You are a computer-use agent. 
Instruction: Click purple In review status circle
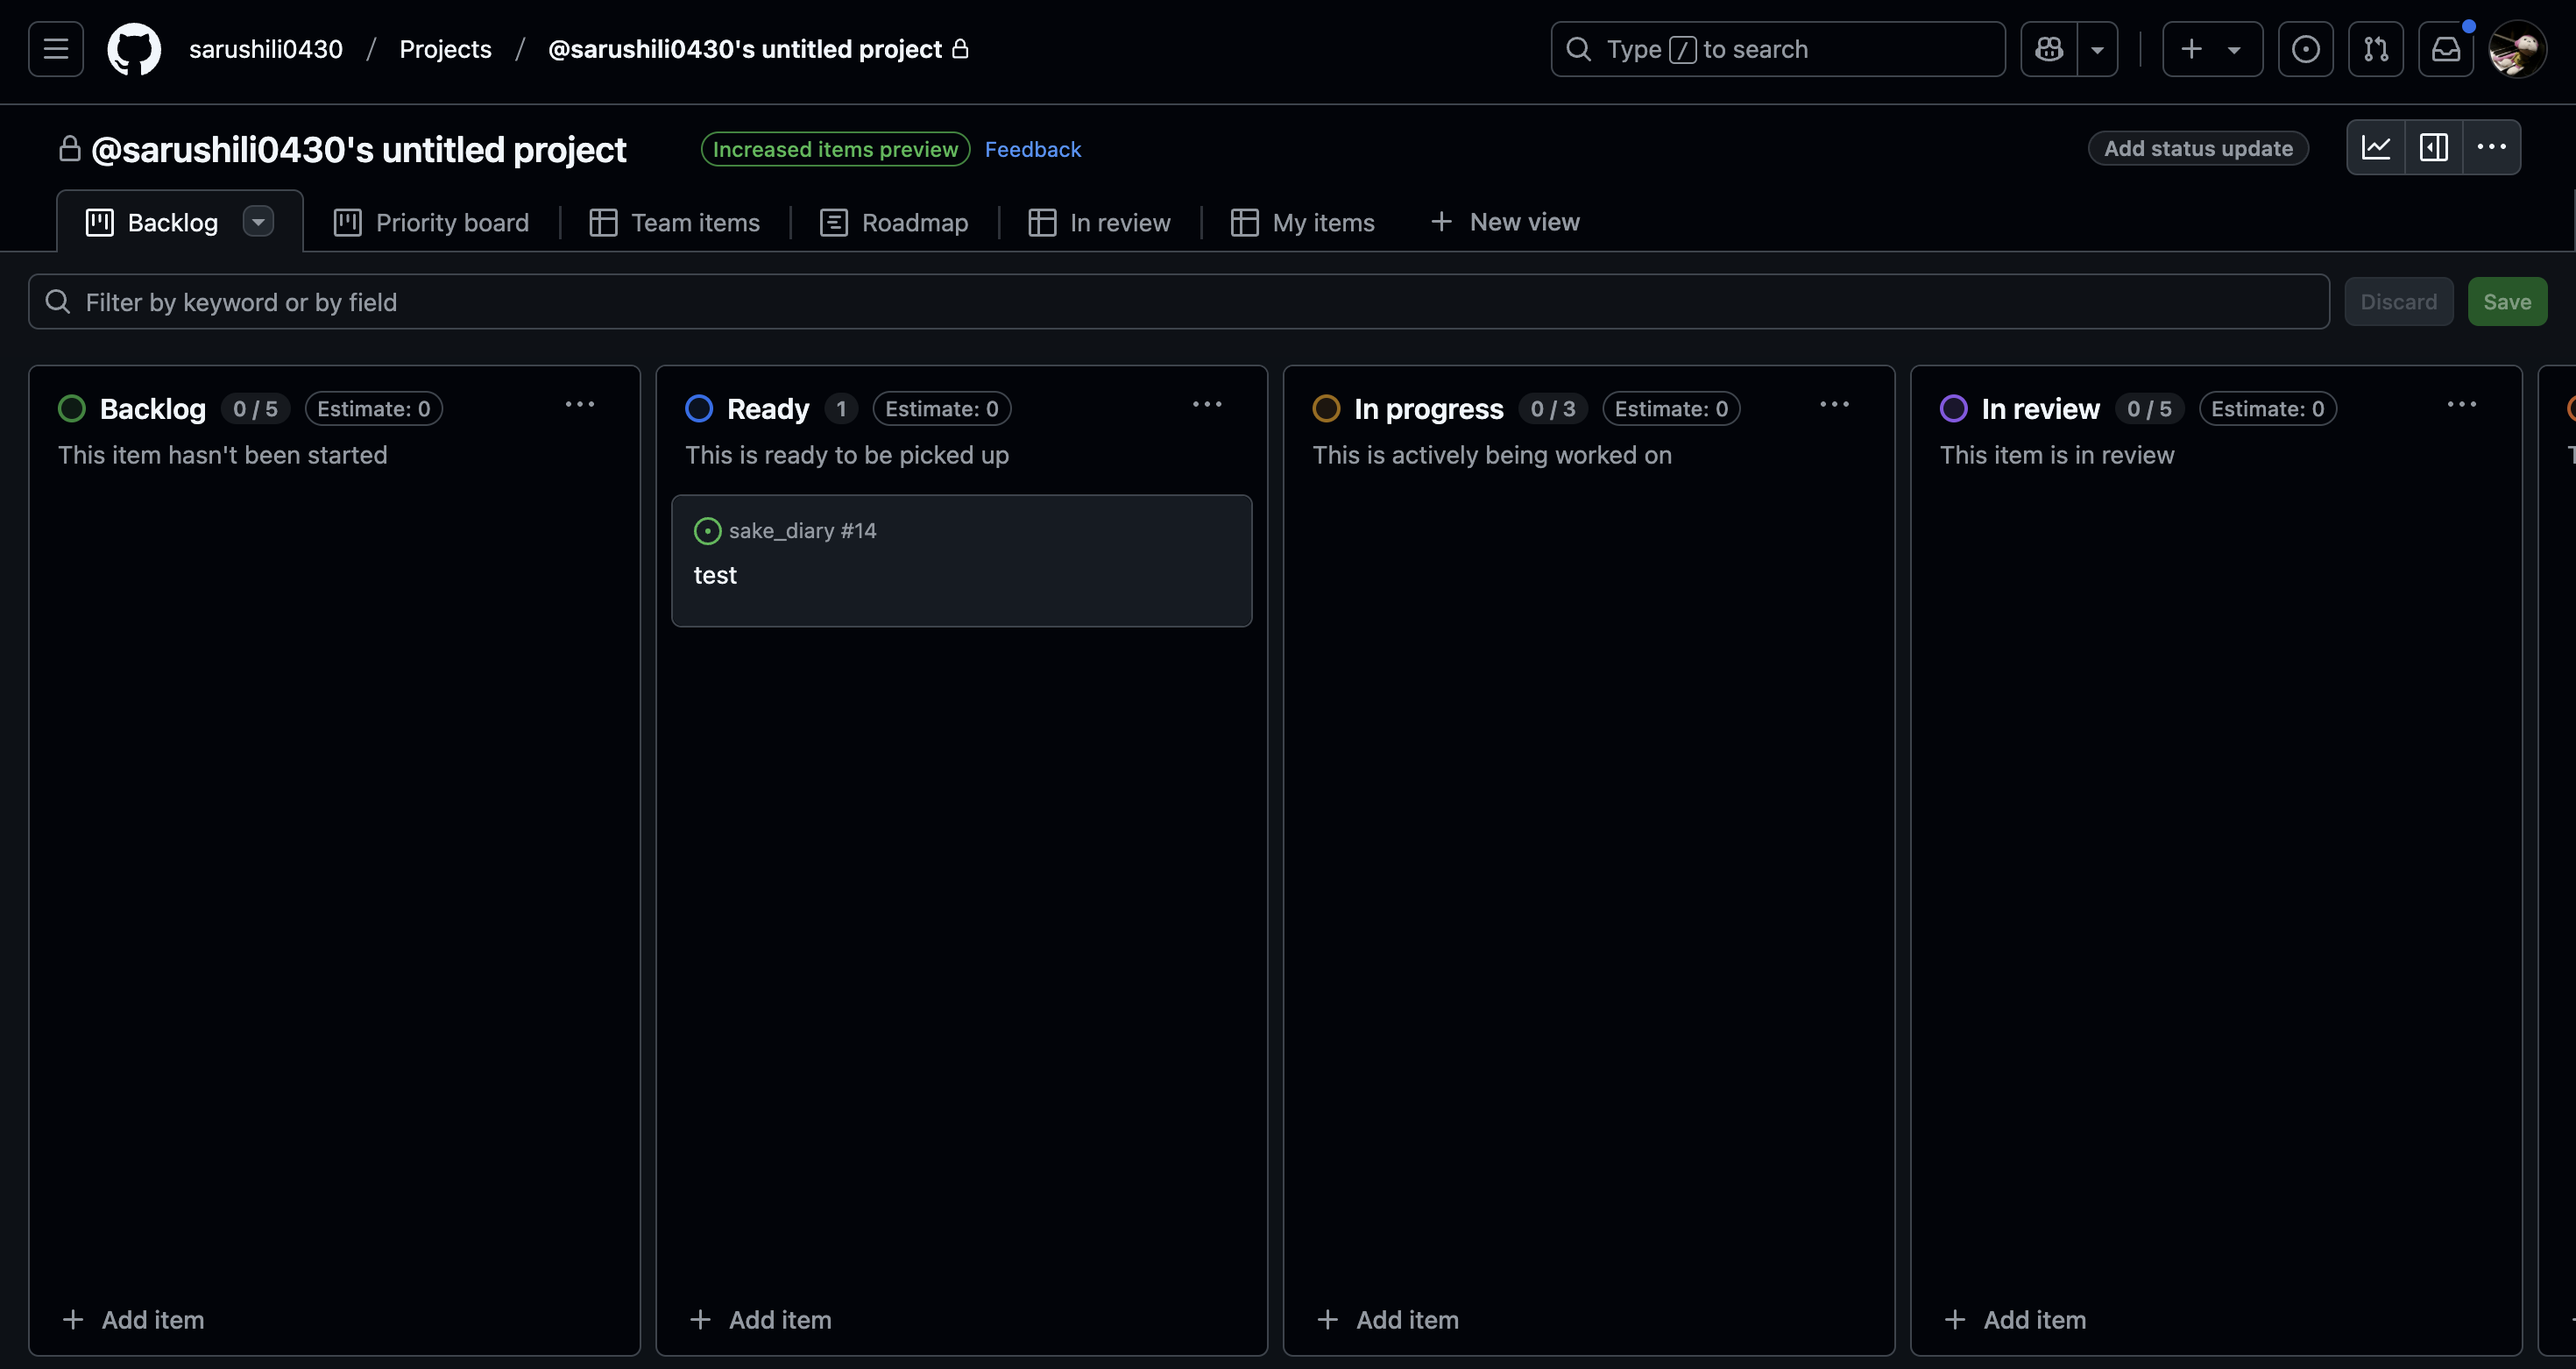tap(1953, 409)
